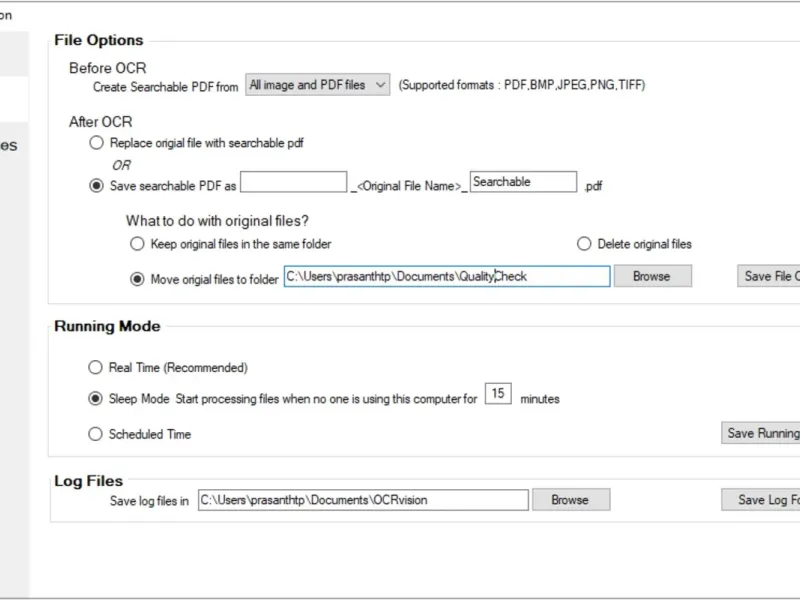The image size is (800, 600).
Task: Click the 'Running Mode' section heading
Action: (107, 327)
